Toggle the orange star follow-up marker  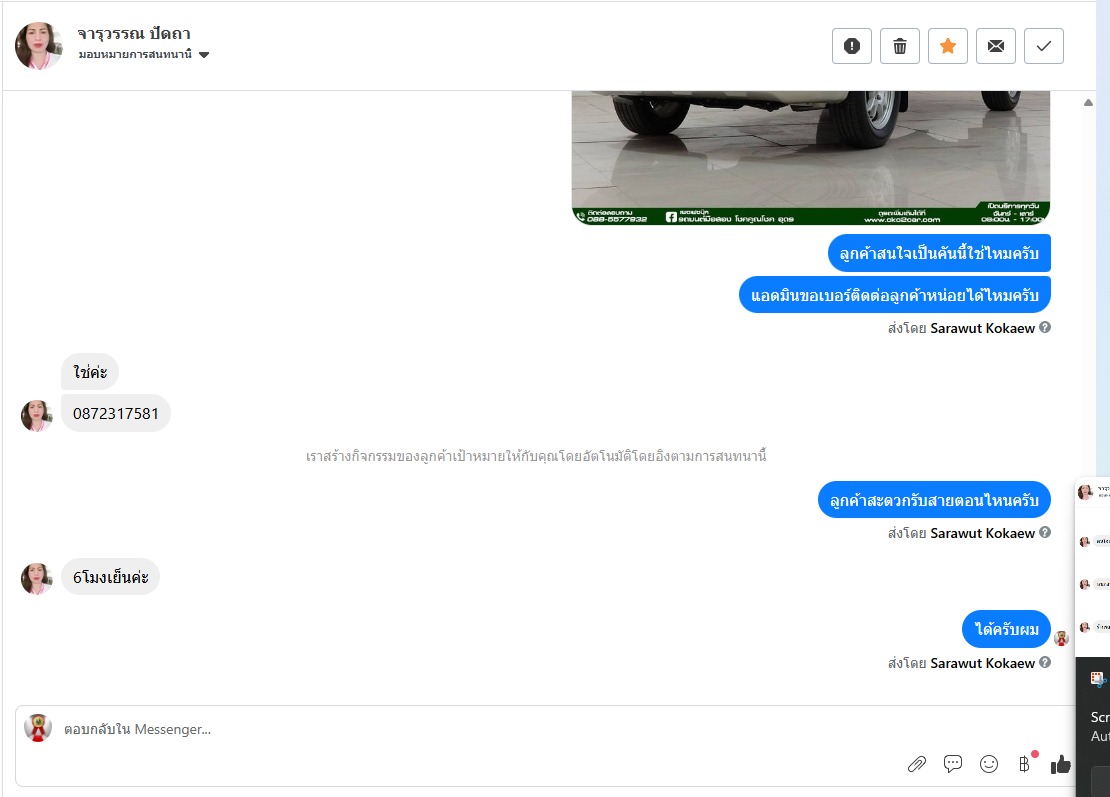tap(948, 46)
